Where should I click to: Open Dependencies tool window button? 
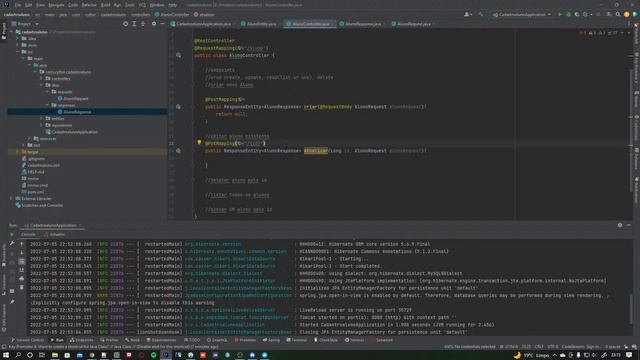point(161,340)
